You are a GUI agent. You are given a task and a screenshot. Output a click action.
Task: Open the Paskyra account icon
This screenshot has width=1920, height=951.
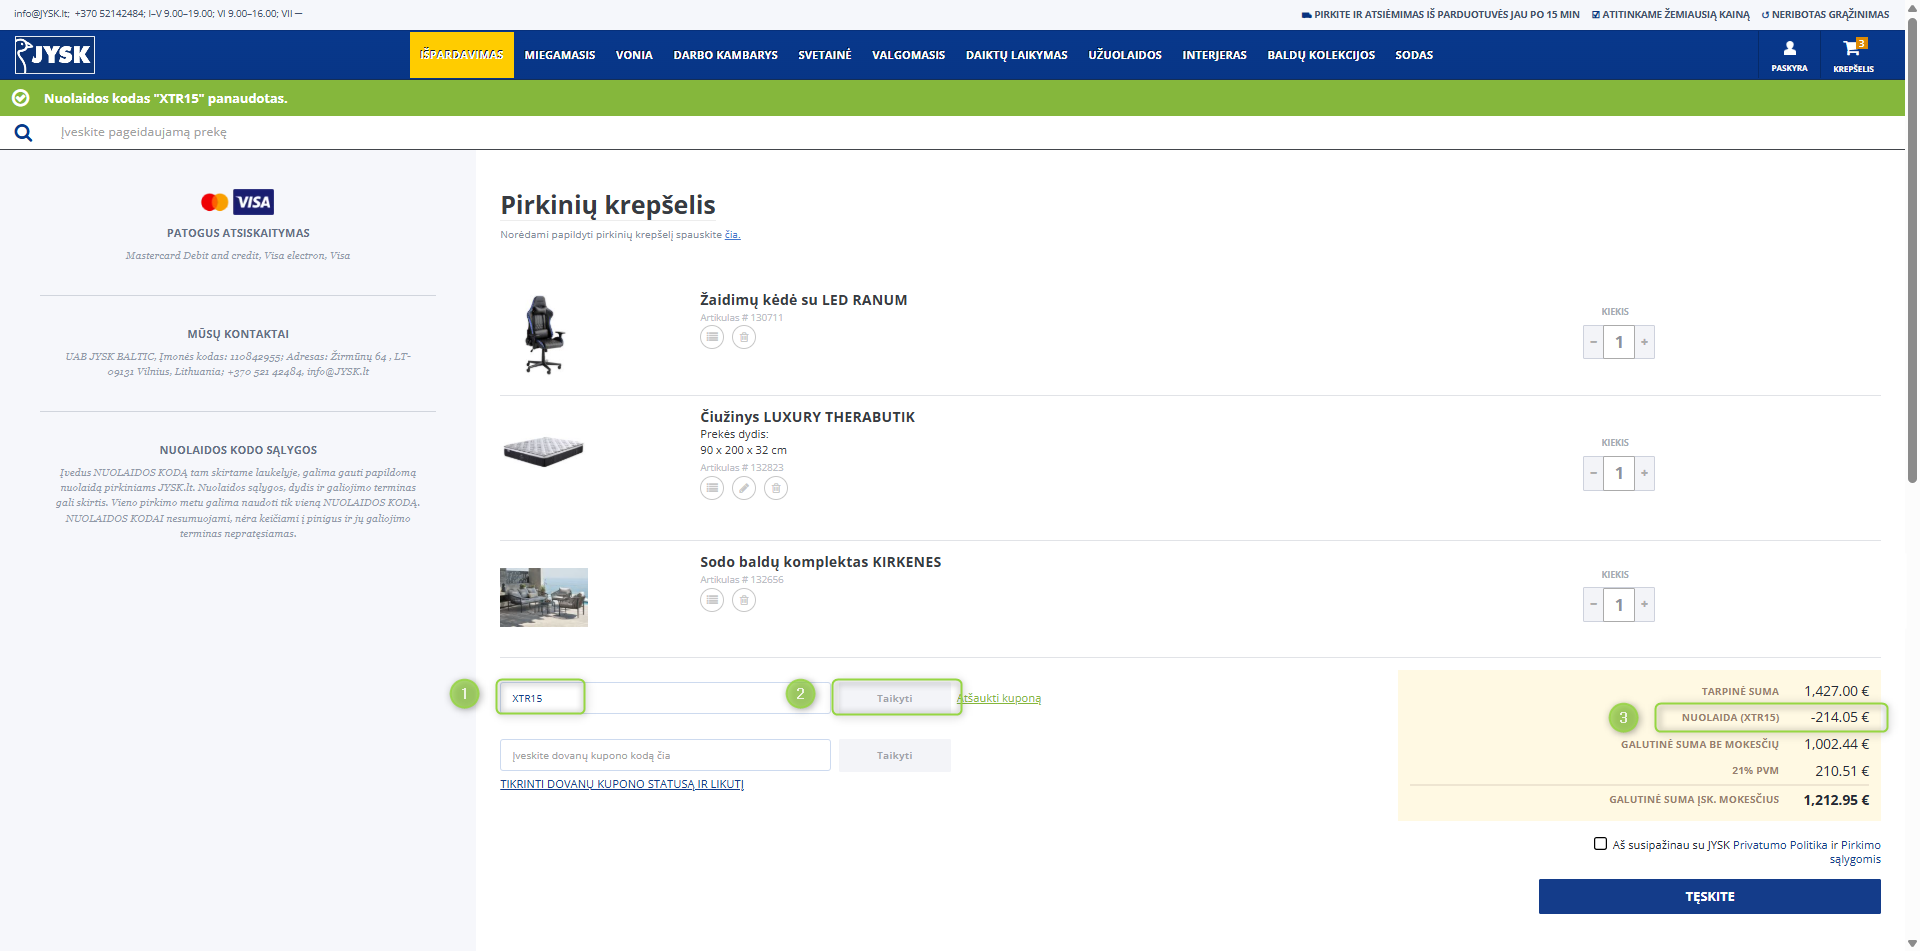1789,55
